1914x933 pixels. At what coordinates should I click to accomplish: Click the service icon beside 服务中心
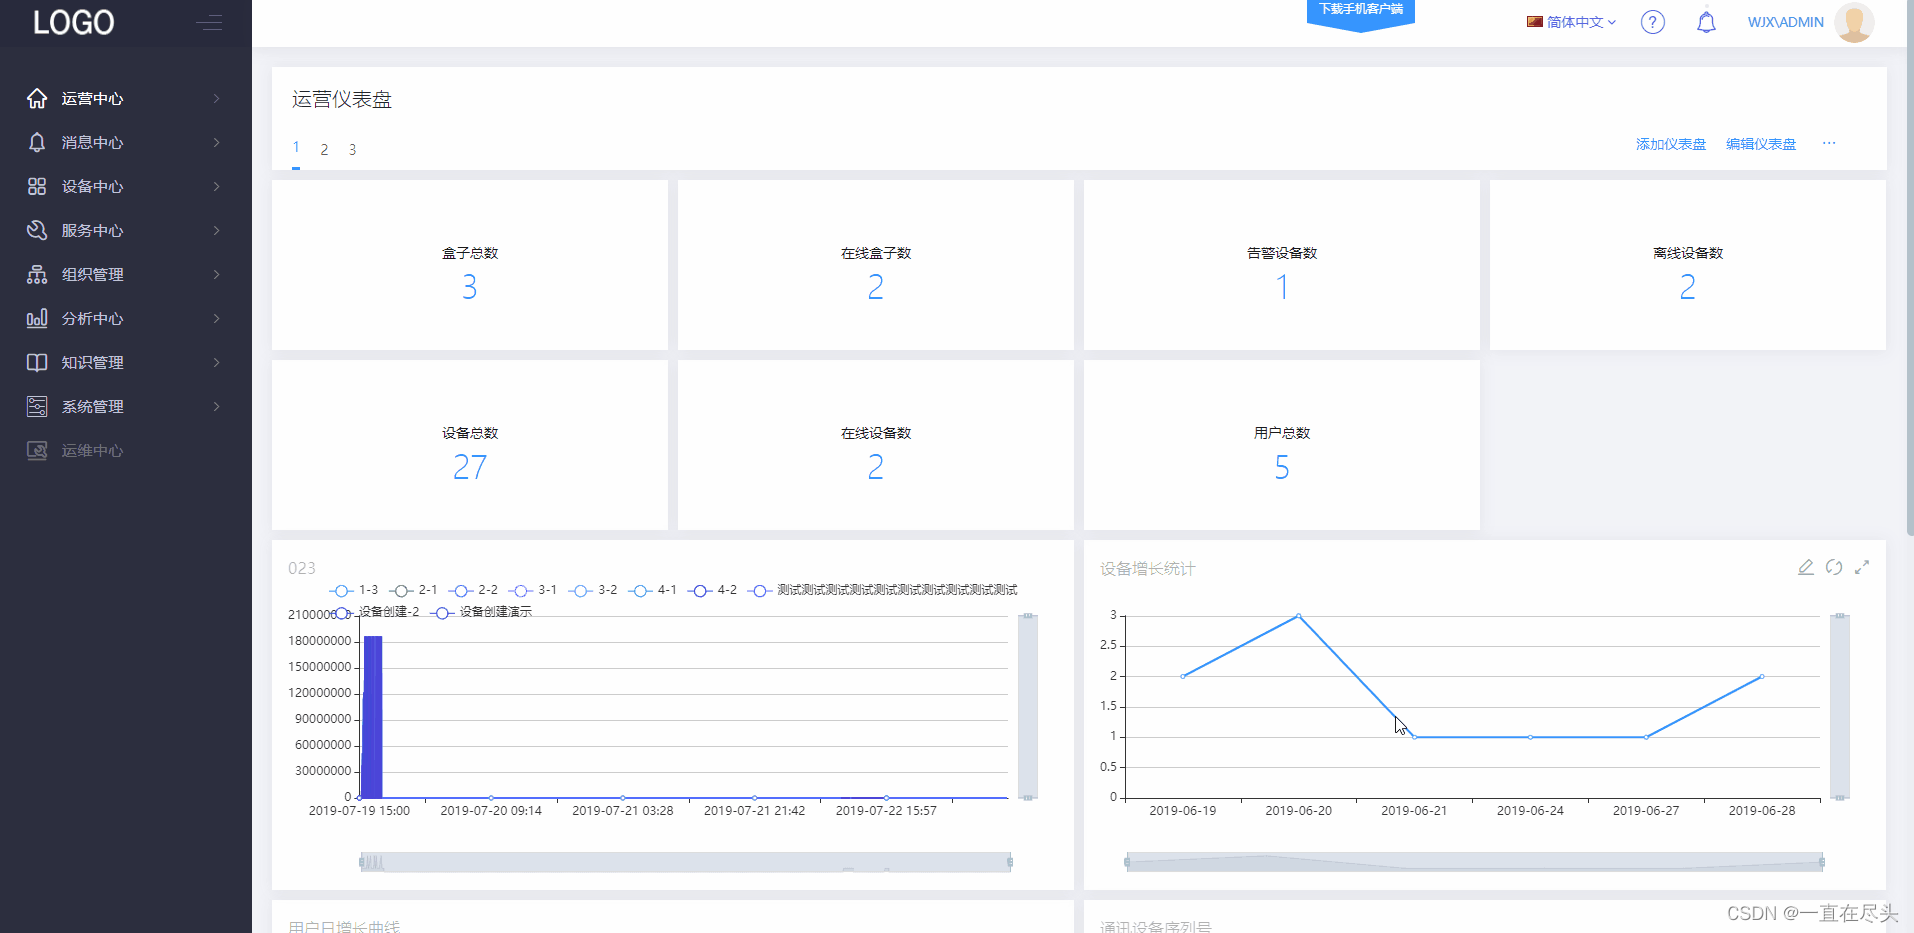[37, 230]
